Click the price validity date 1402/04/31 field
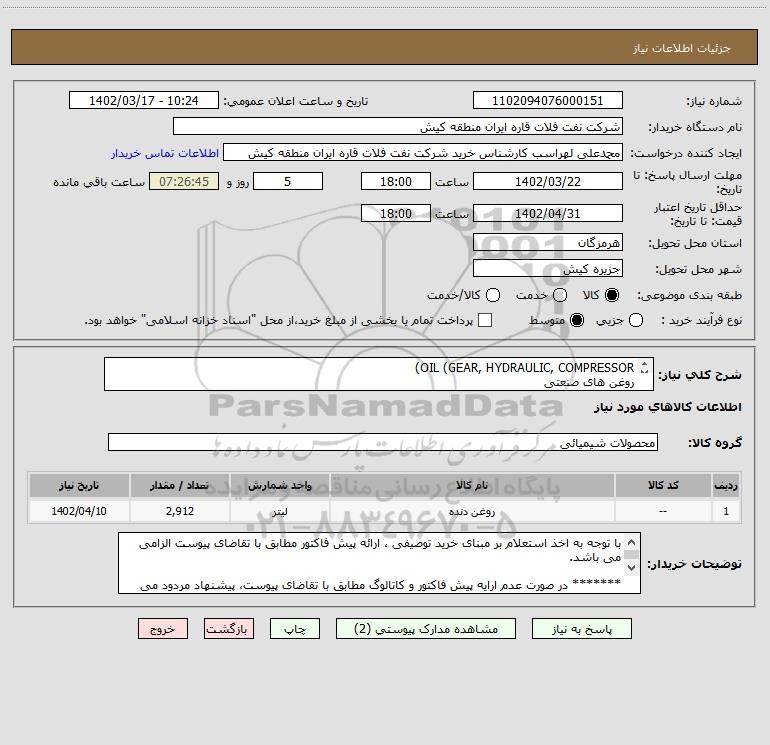The height and width of the screenshot is (745, 770). [x=548, y=213]
